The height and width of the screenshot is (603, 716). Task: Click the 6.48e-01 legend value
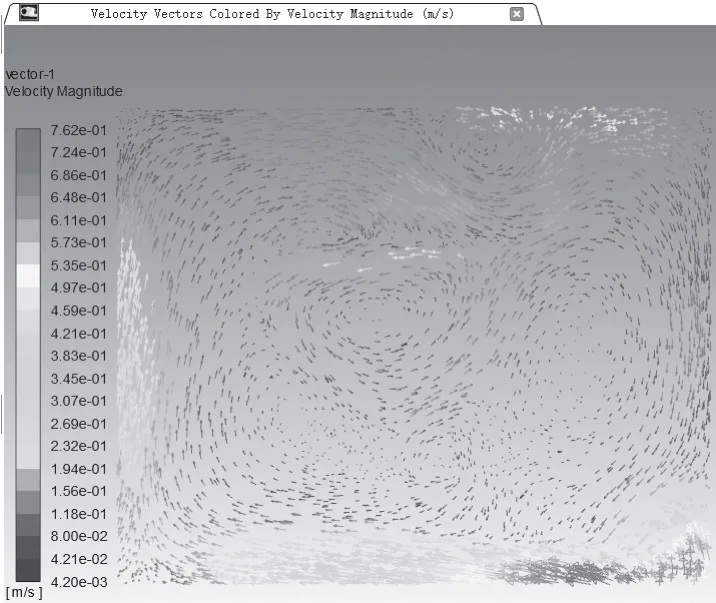tap(79, 197)
